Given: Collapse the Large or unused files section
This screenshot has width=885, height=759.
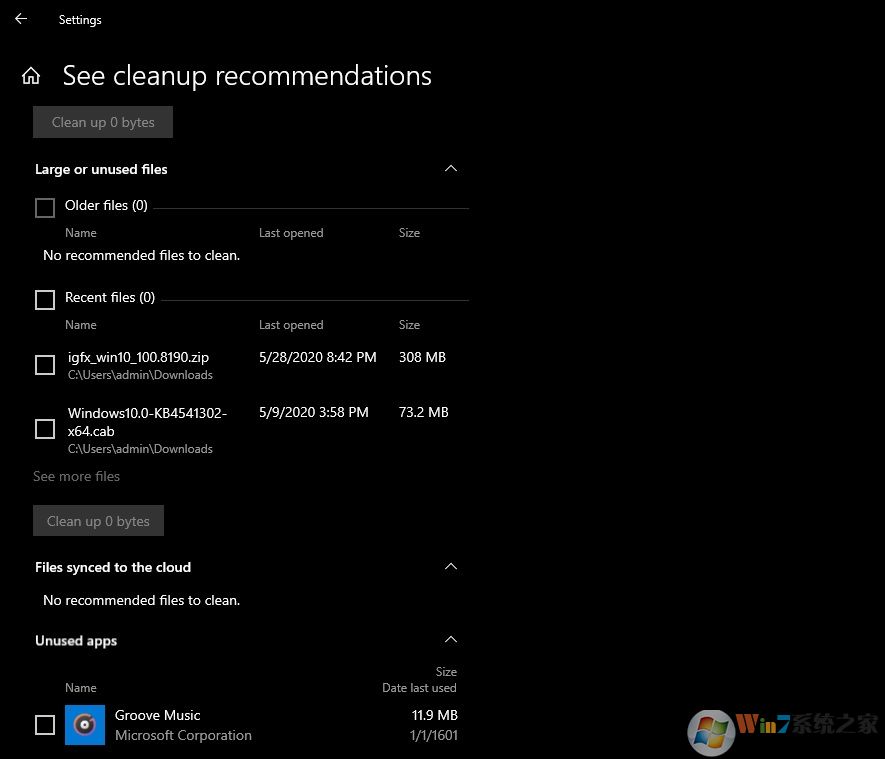Looking at the screenshot, I should [451, 169].
